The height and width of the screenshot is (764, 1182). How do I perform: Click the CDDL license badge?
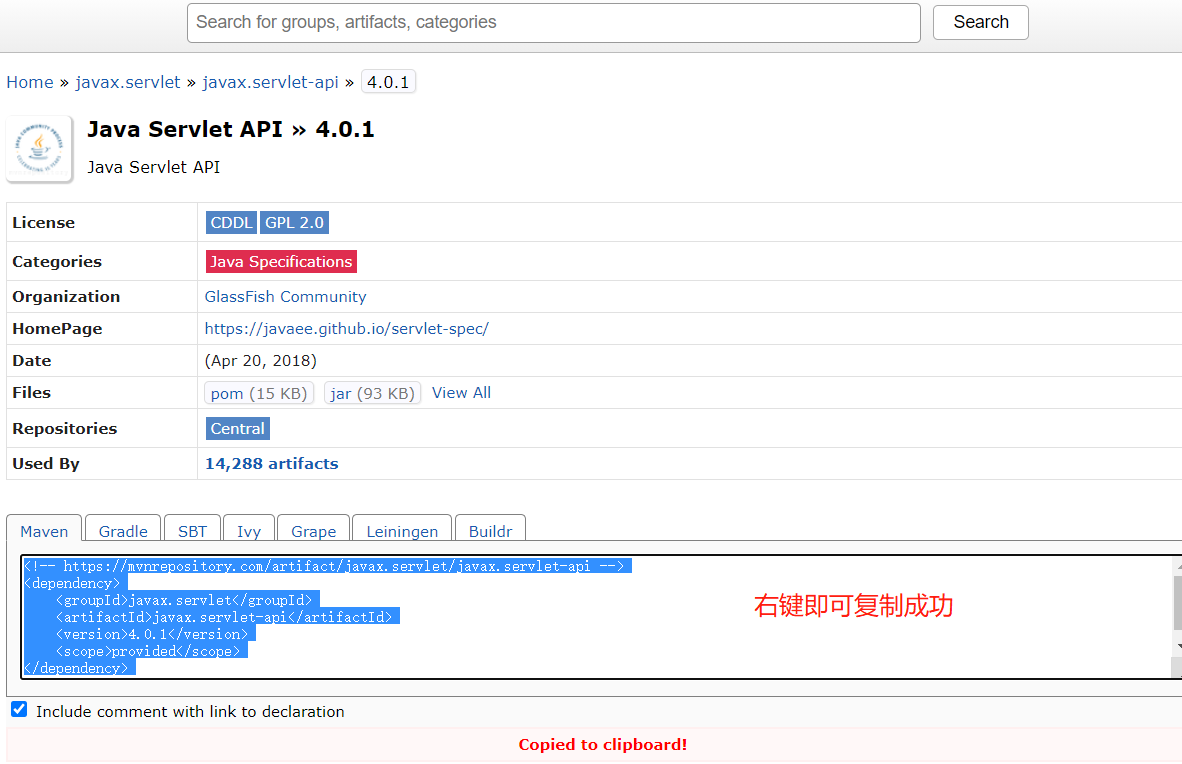point(231,222)
